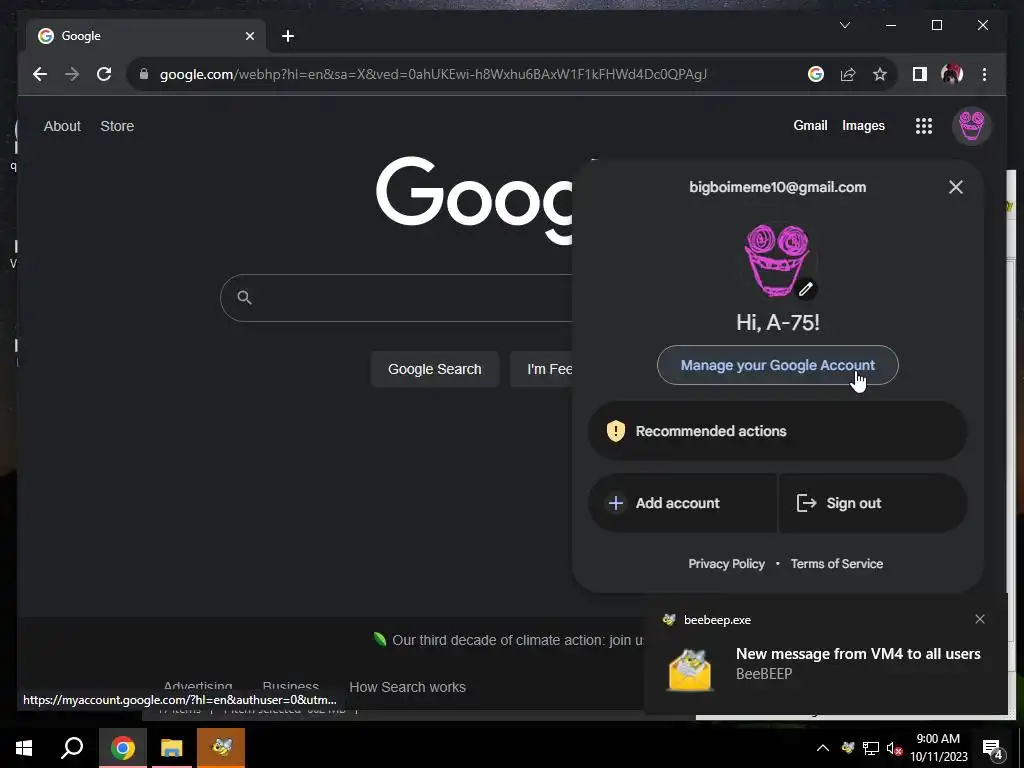
Task: Open Chrome's side panel
Action: [x=920, y=74]
